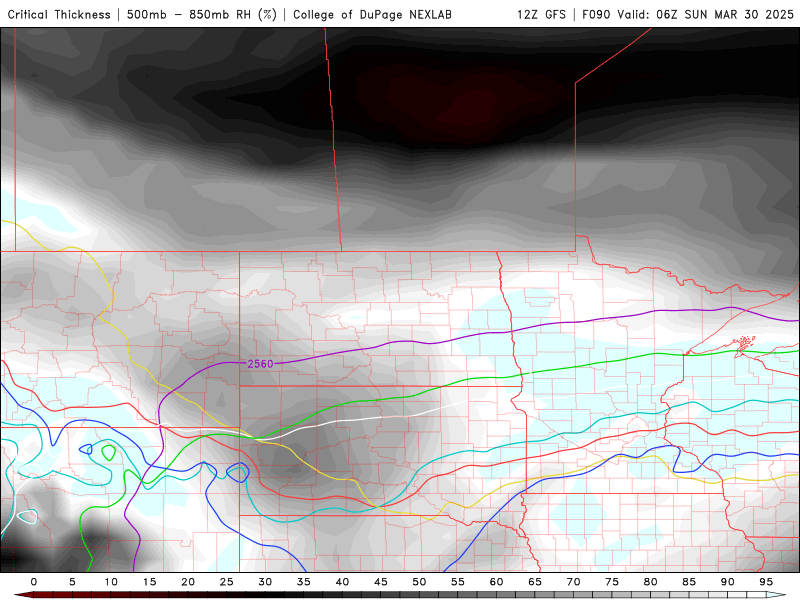Click the "Critical Thickness" title text
The width and height of the screenshot is (800, 600).
point(59,14)
